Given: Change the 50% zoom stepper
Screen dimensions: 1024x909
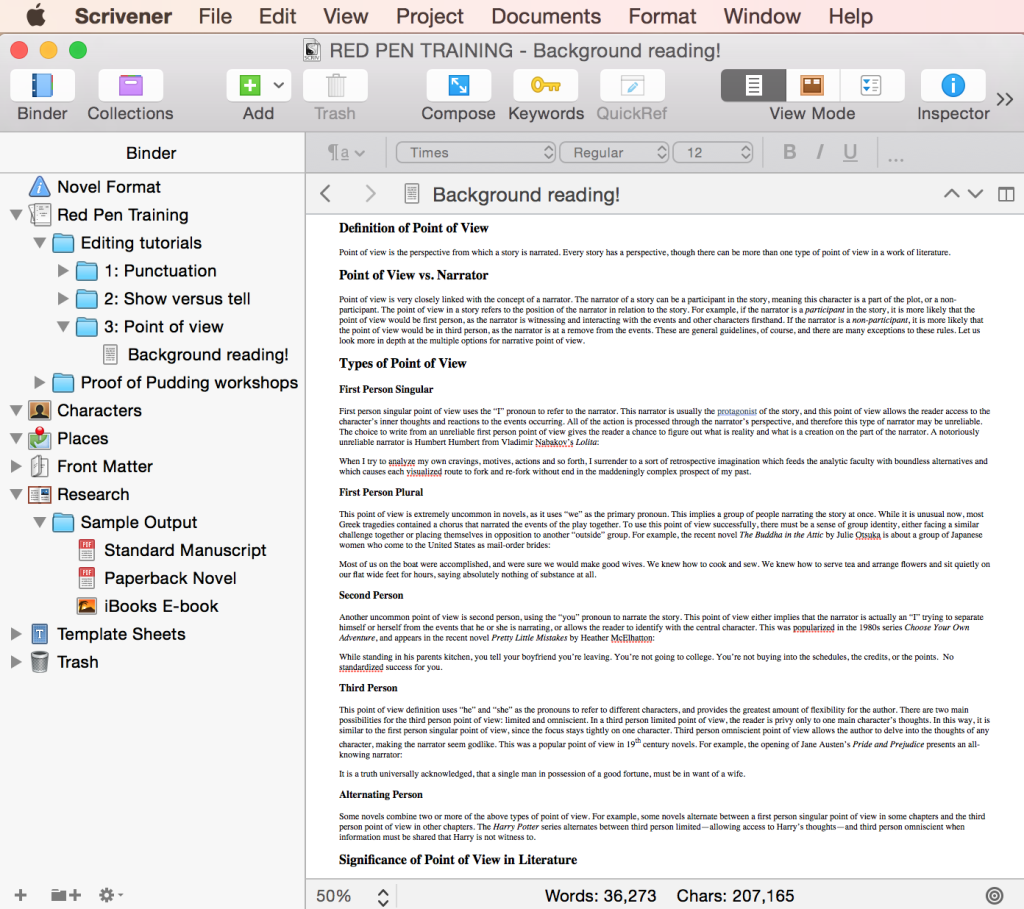Looking at the screenshot, I should pos(382,896).
